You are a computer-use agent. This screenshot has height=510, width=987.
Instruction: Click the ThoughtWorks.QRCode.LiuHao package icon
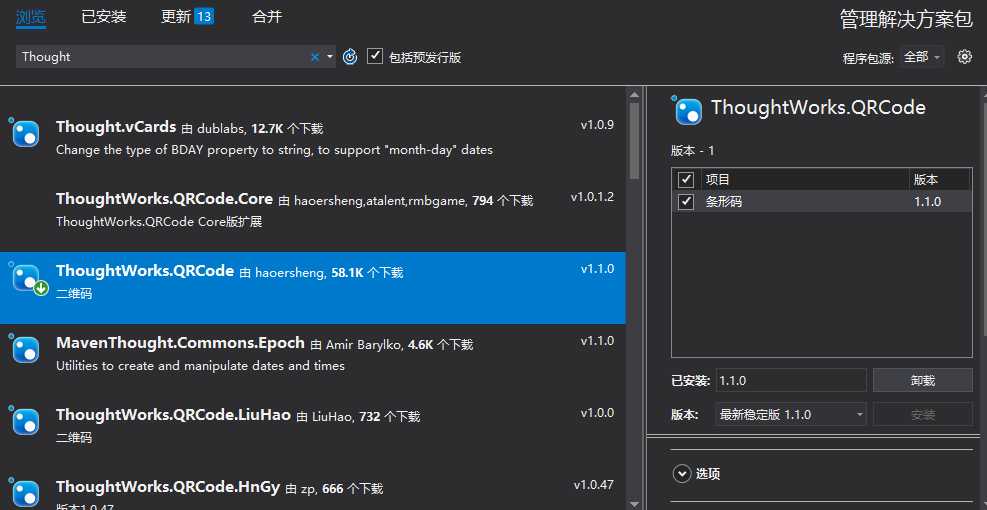[26, 421]
